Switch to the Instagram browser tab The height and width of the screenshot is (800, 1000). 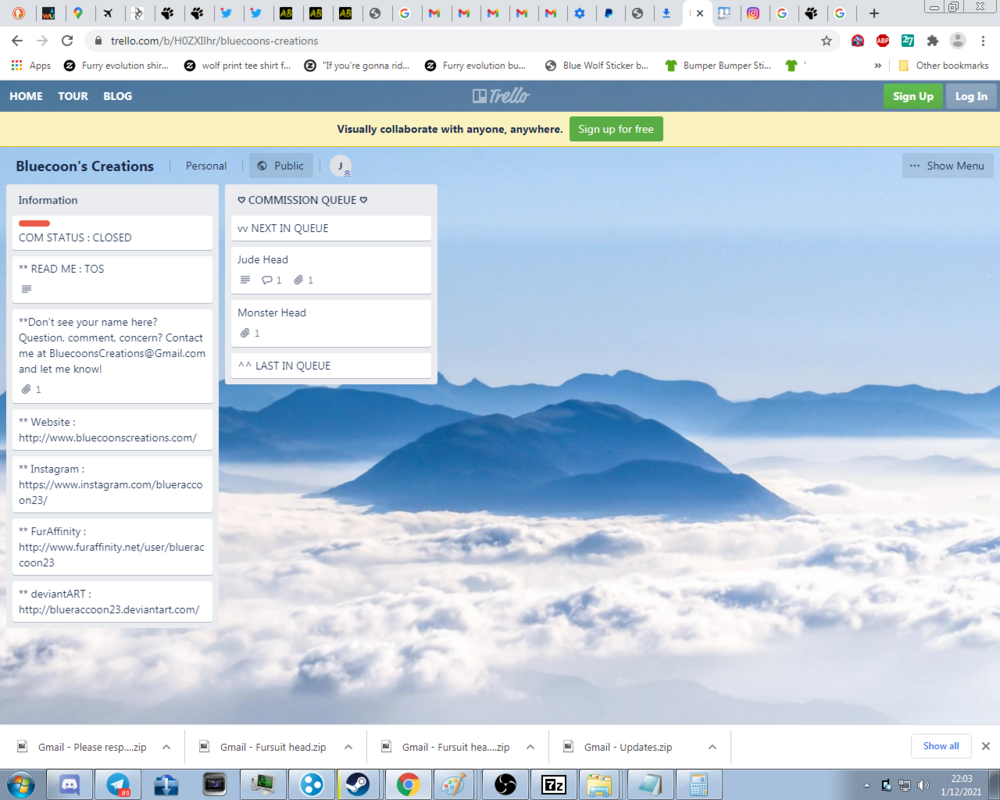(x=753, y=14)
